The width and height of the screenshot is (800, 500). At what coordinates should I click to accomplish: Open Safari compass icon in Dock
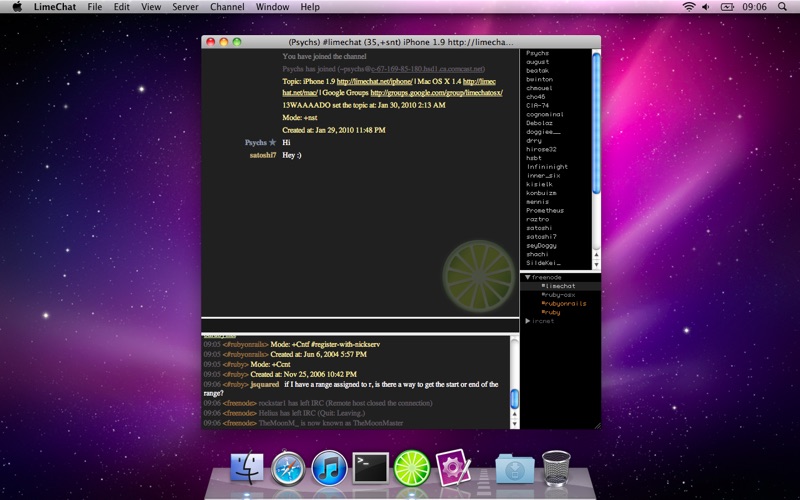tap(288, 467)
